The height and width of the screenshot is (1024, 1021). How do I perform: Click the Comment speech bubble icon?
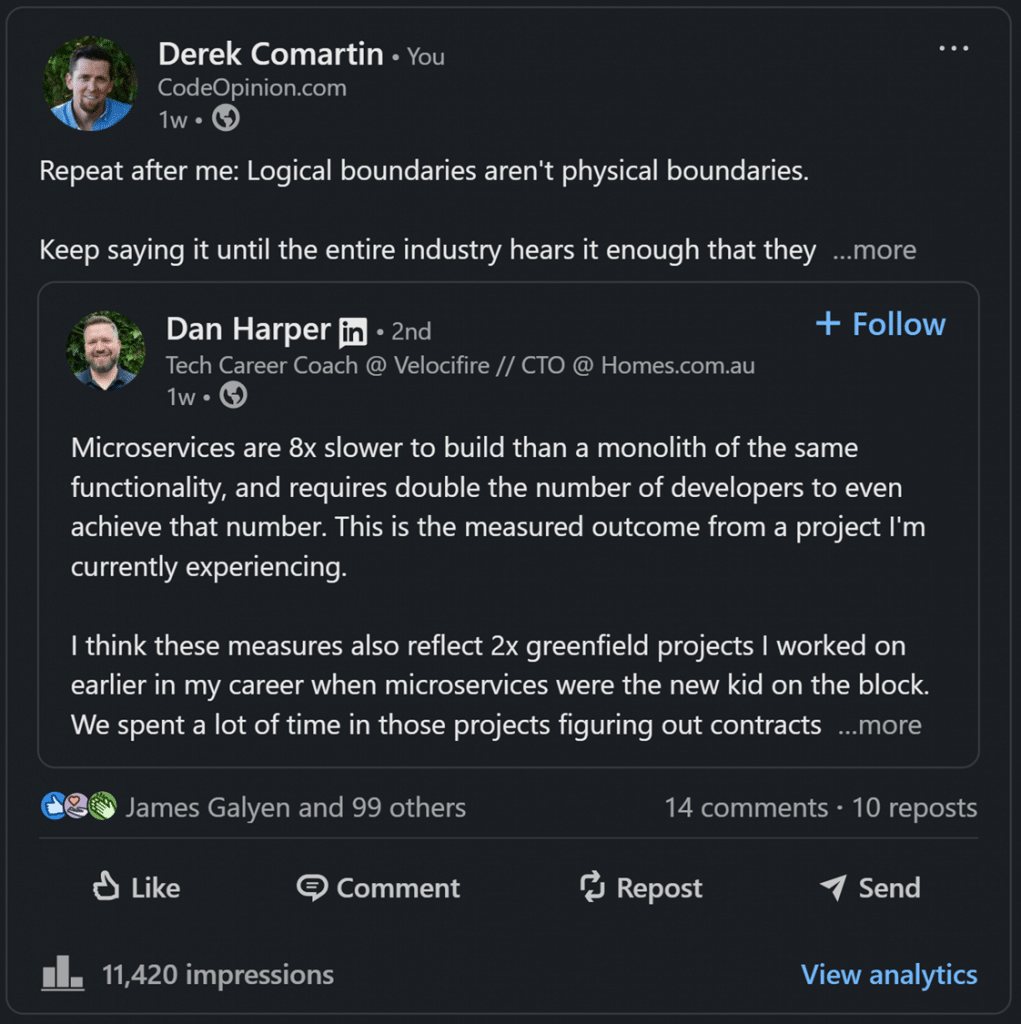click(x=313, y=887)
